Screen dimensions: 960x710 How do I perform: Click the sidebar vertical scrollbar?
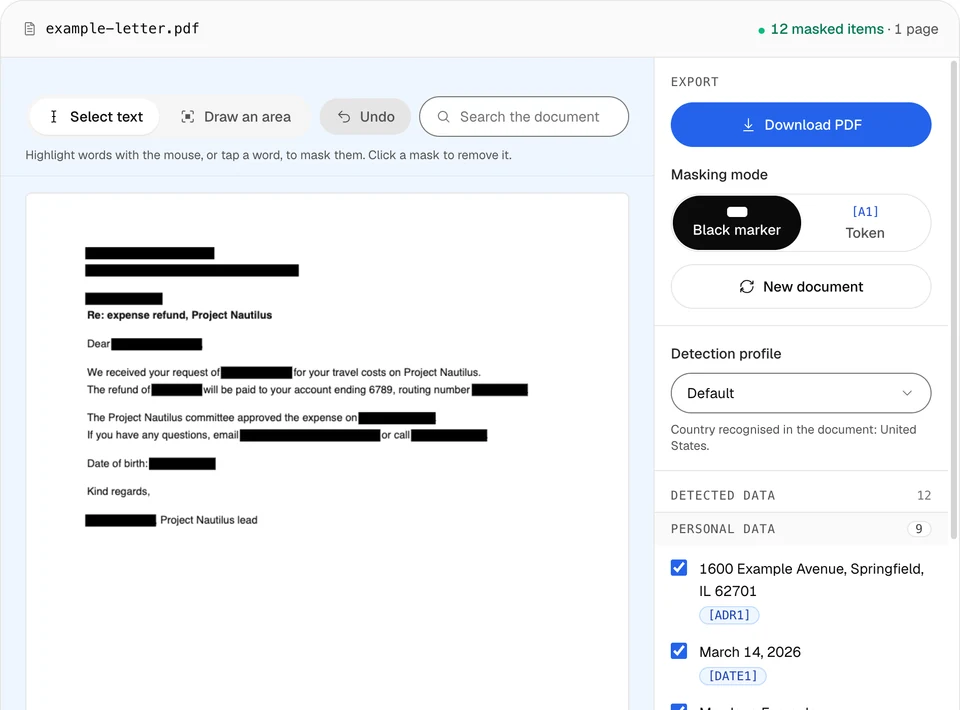954,300
